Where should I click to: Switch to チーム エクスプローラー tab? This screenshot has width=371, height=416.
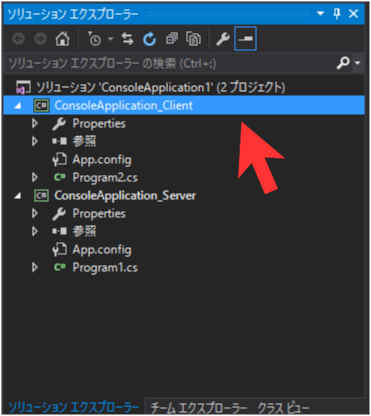click(199, 408)
